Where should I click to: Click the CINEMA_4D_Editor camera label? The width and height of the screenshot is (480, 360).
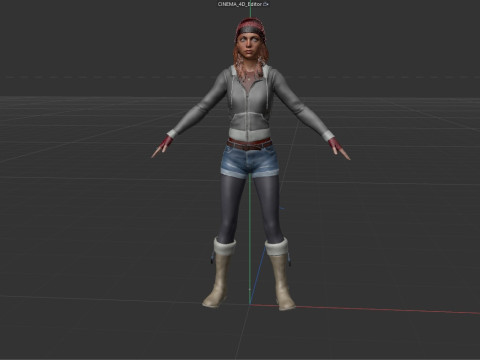(240, 4)
